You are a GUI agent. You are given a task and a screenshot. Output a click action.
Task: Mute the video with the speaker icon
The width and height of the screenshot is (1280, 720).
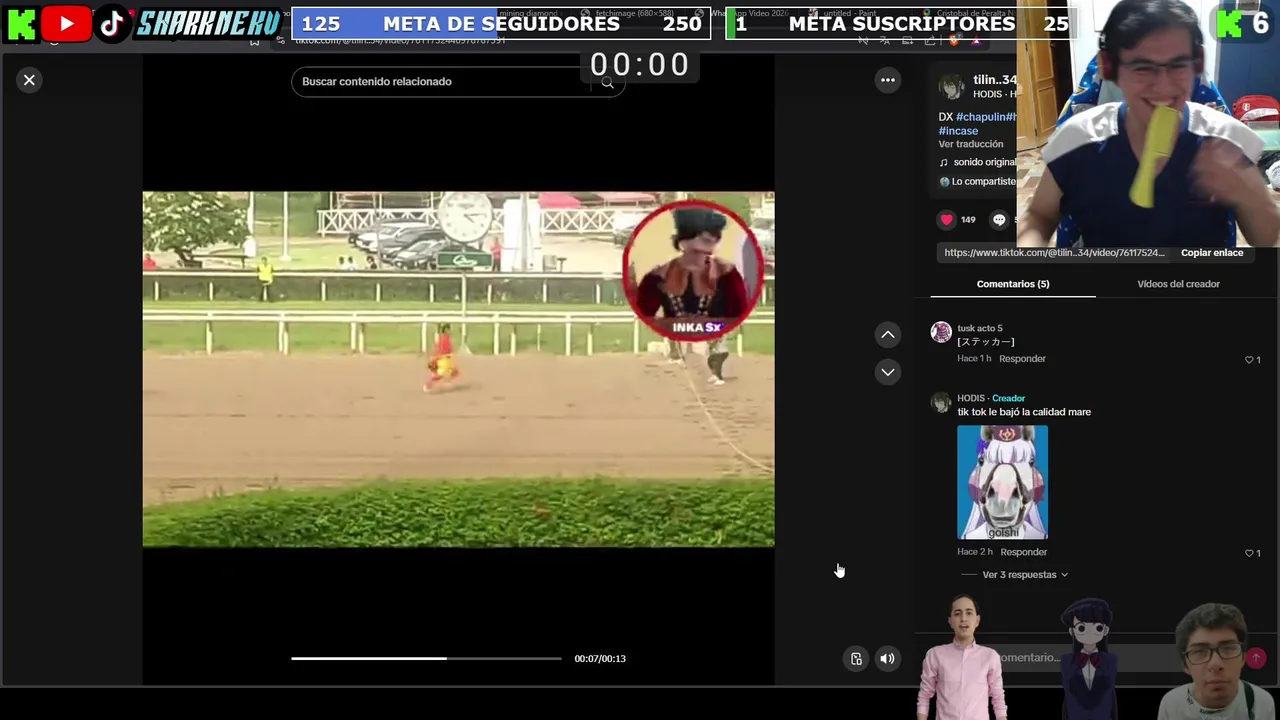(887, 658)
